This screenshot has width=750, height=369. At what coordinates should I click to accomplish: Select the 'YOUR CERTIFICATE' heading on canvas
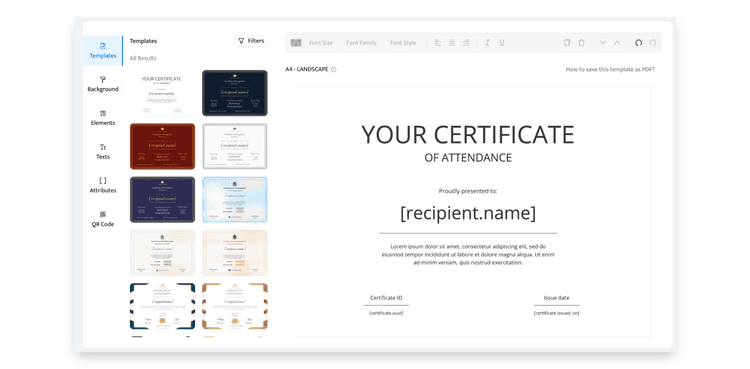tap(467, 134)
